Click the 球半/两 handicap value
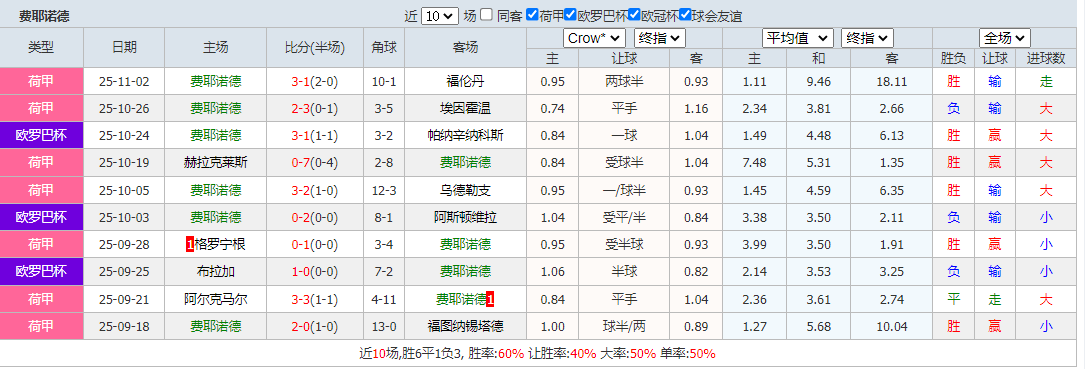The width and height of the screenshot is (1085, 369). click(x=624, y=326)
